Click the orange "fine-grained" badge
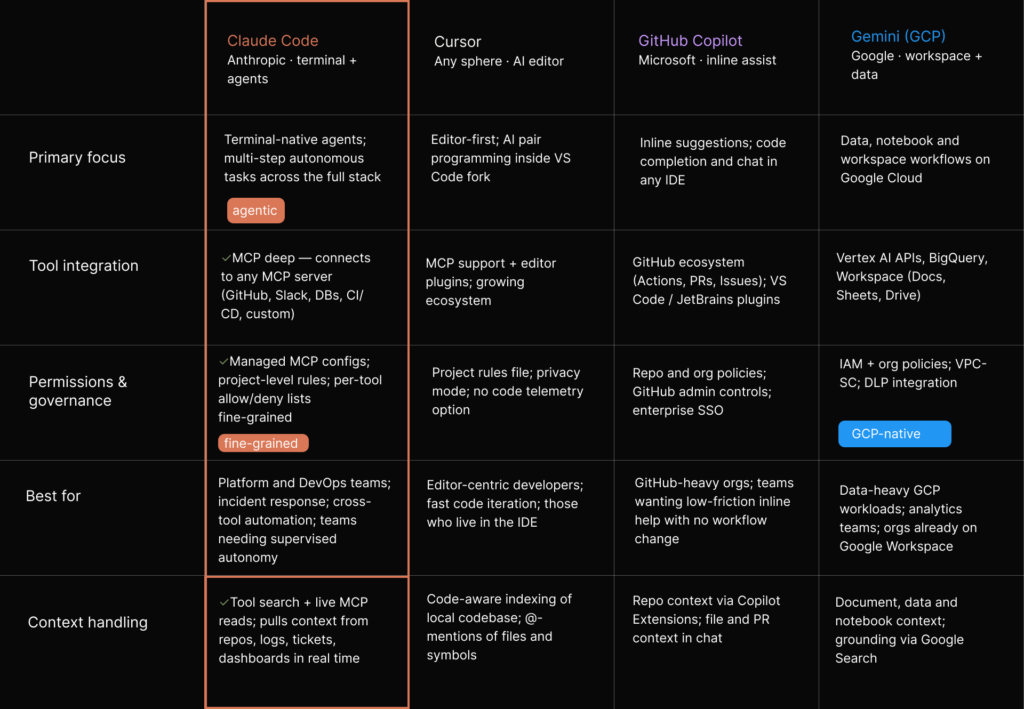Screen dimensions: 1024x709 click(x=263, y=443)
